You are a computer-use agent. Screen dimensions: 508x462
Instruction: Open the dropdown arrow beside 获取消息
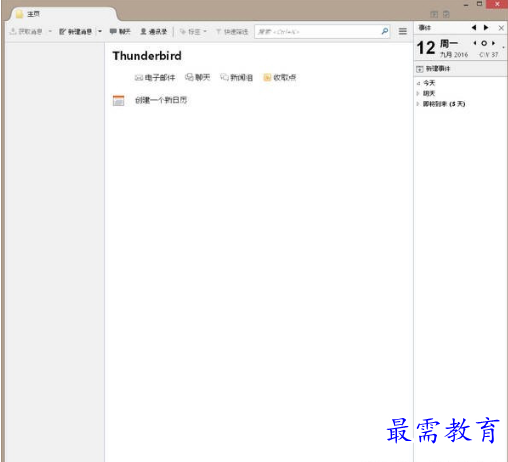pyautogui.click(x=50, y=31)
